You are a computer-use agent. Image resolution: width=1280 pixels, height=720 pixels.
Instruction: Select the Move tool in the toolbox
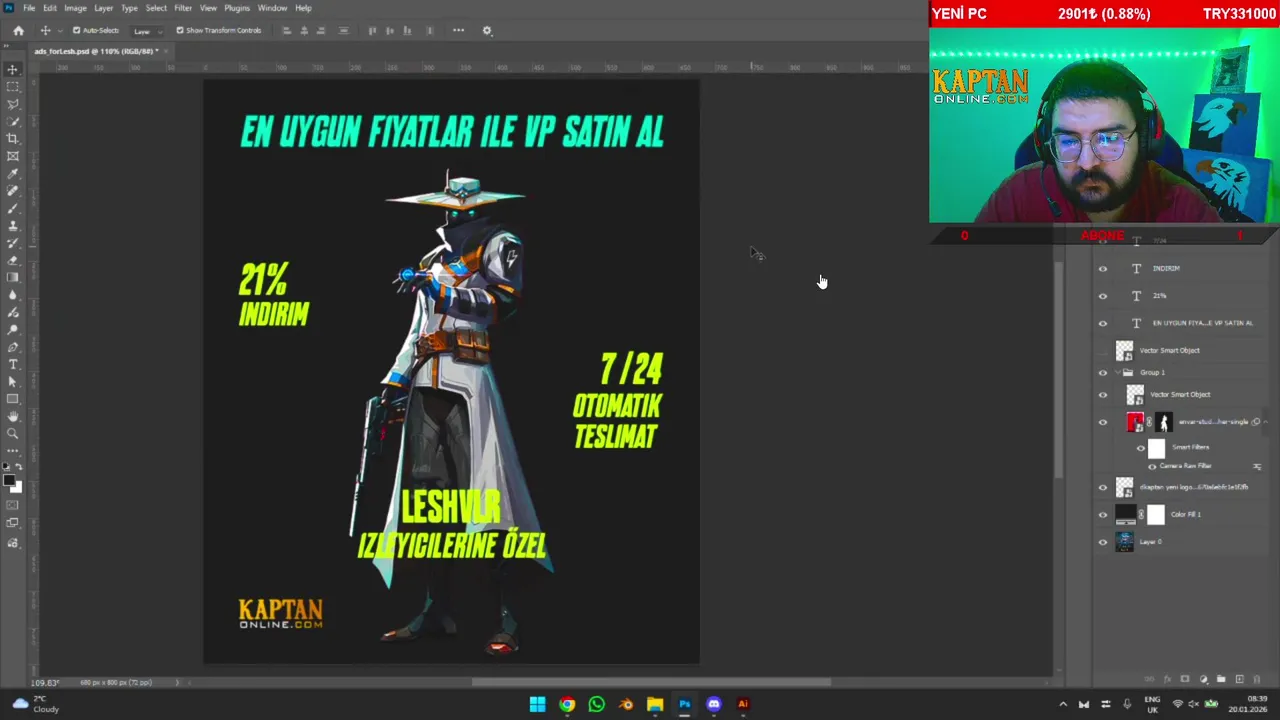13,69
